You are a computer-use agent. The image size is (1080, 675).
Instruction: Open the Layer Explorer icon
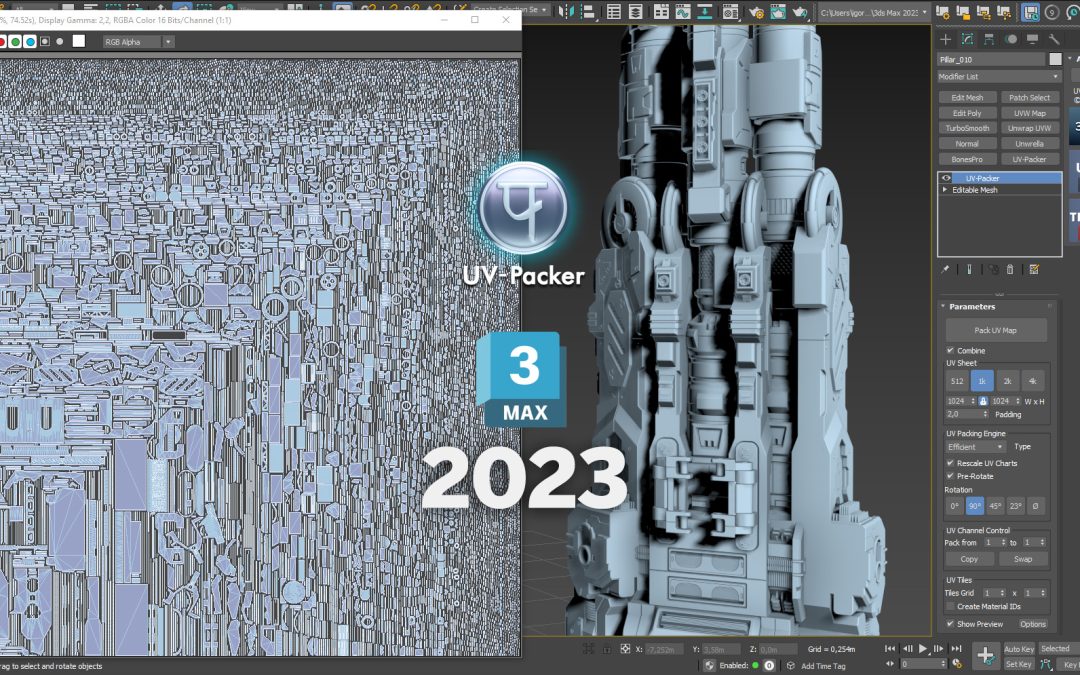coord(635,12)
